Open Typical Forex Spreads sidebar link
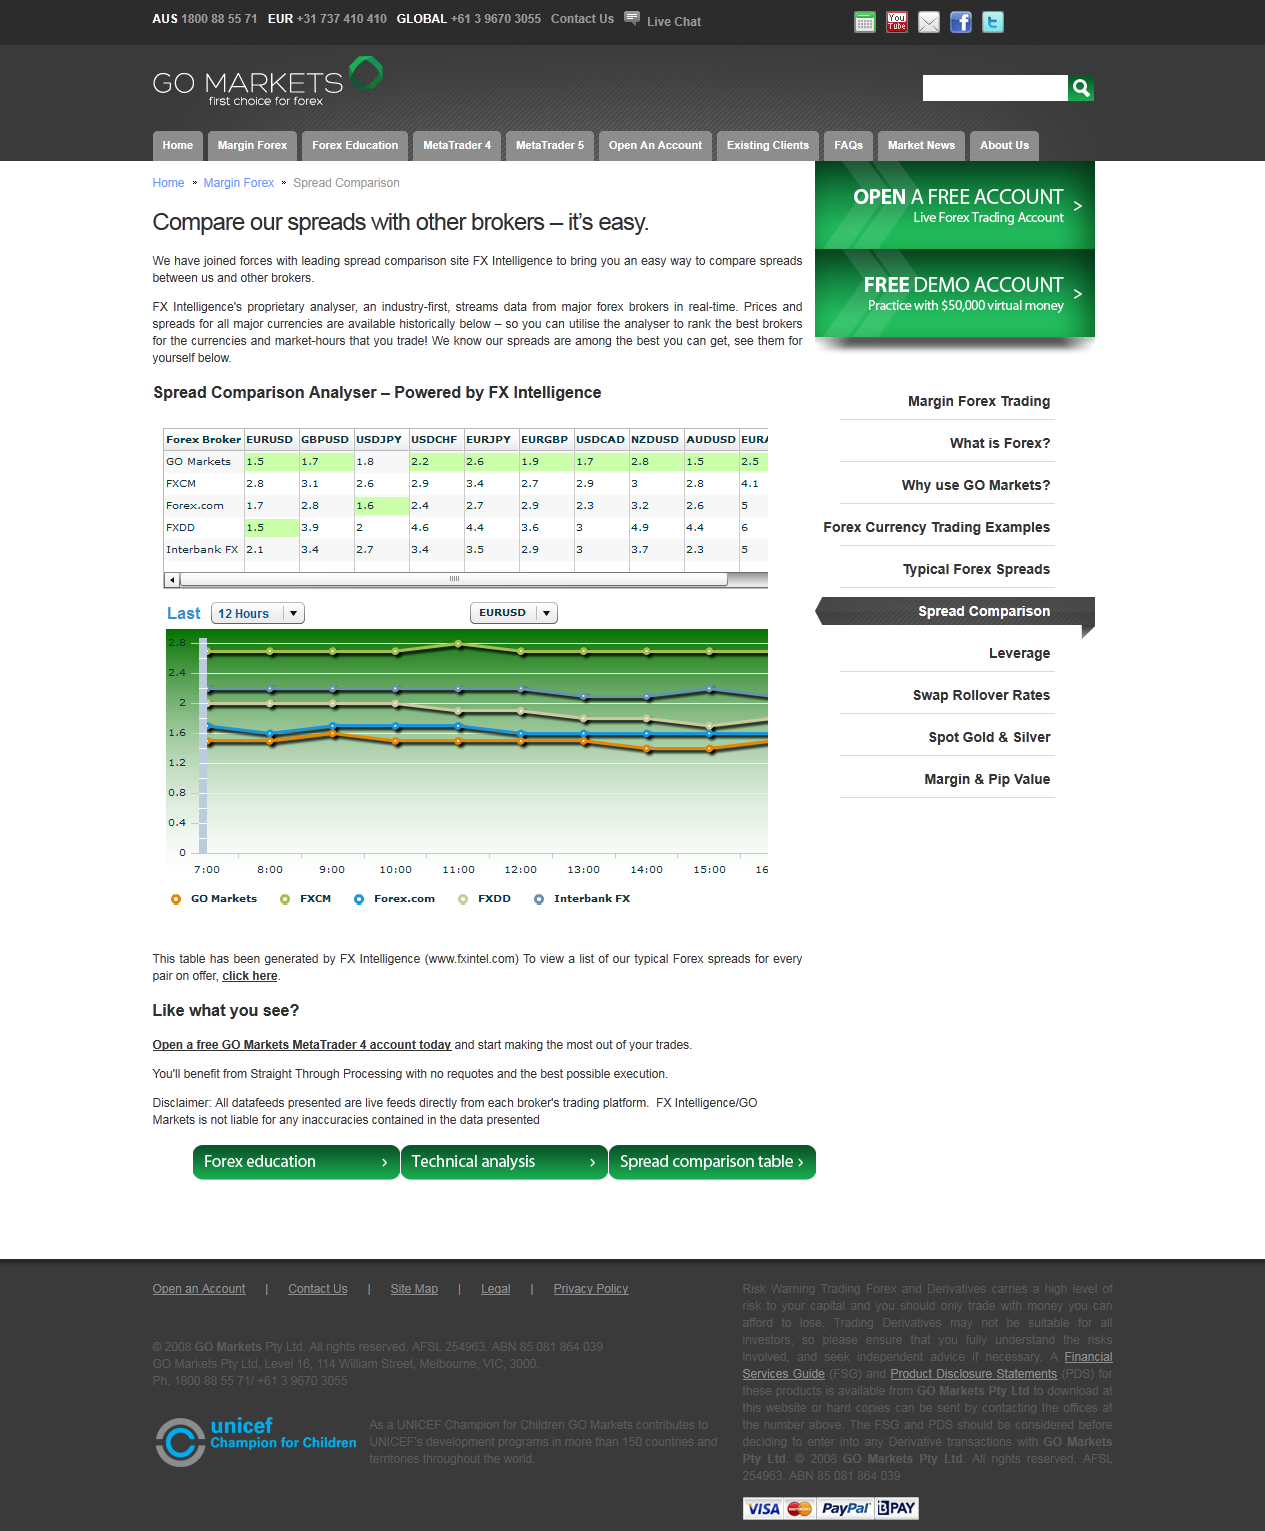Viewport: 1265px width, 1531px height. pyautogui.click(x=976, y=569)
